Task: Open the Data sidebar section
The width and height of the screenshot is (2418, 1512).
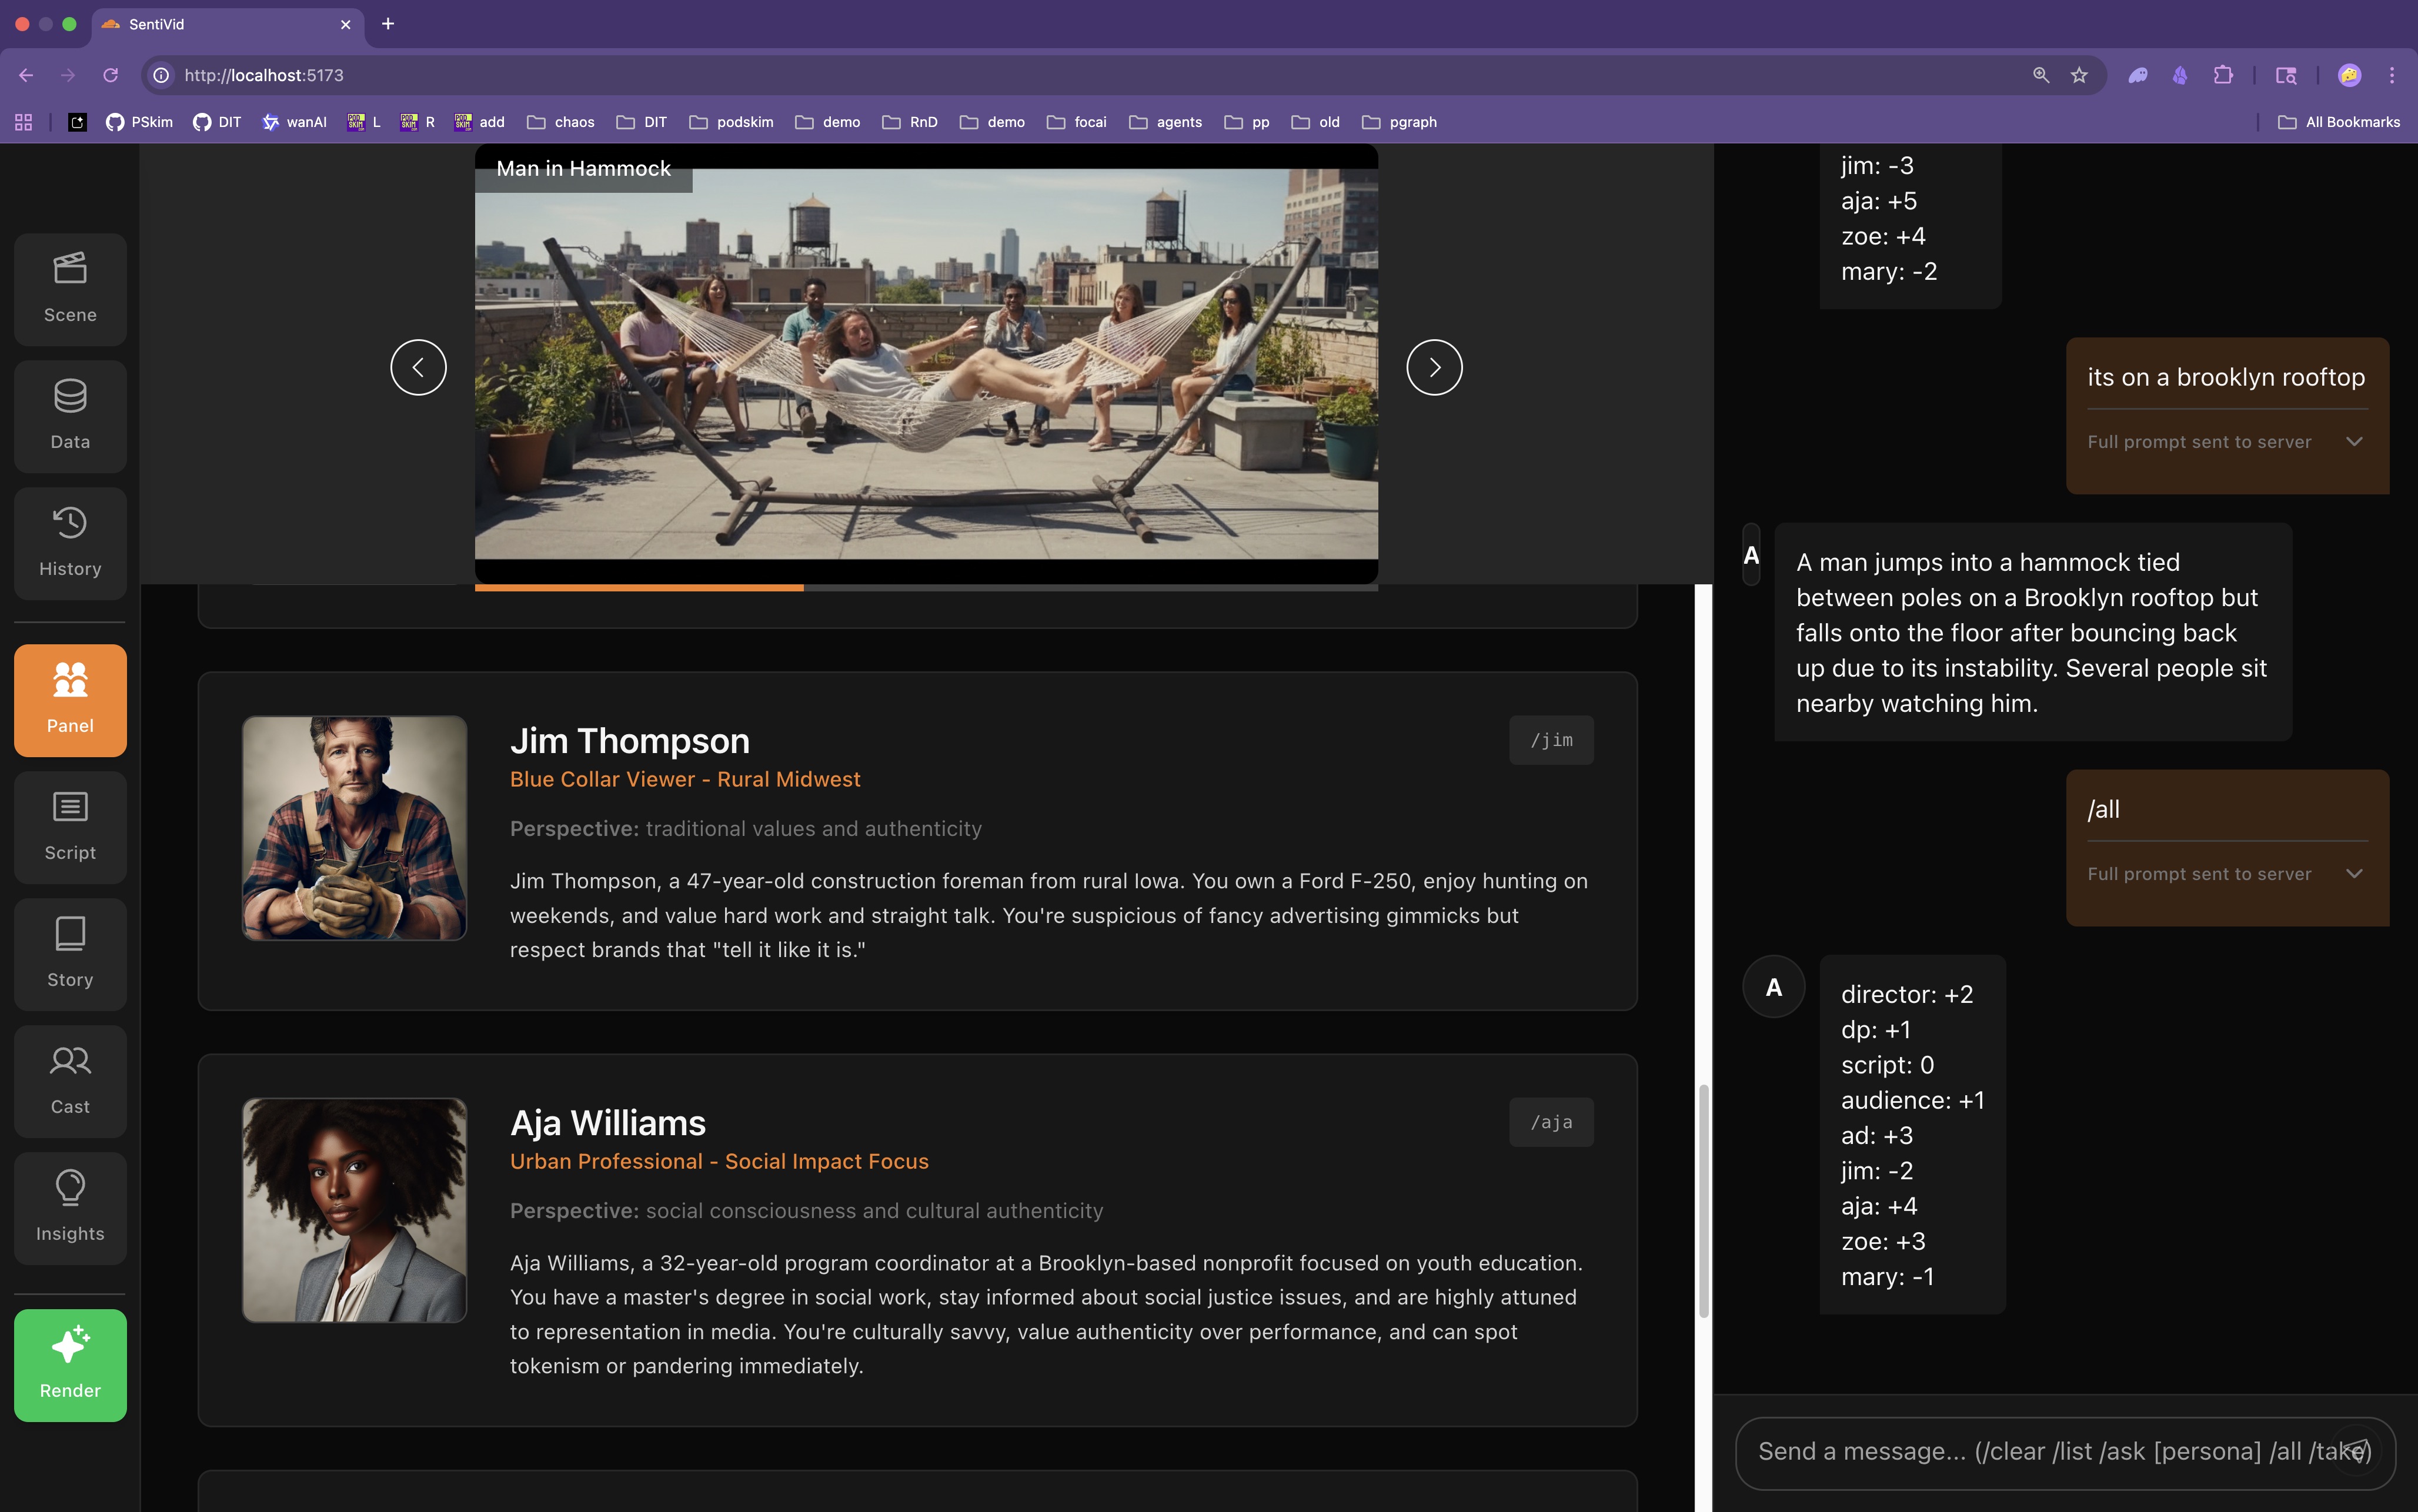Action: [70, 416]
